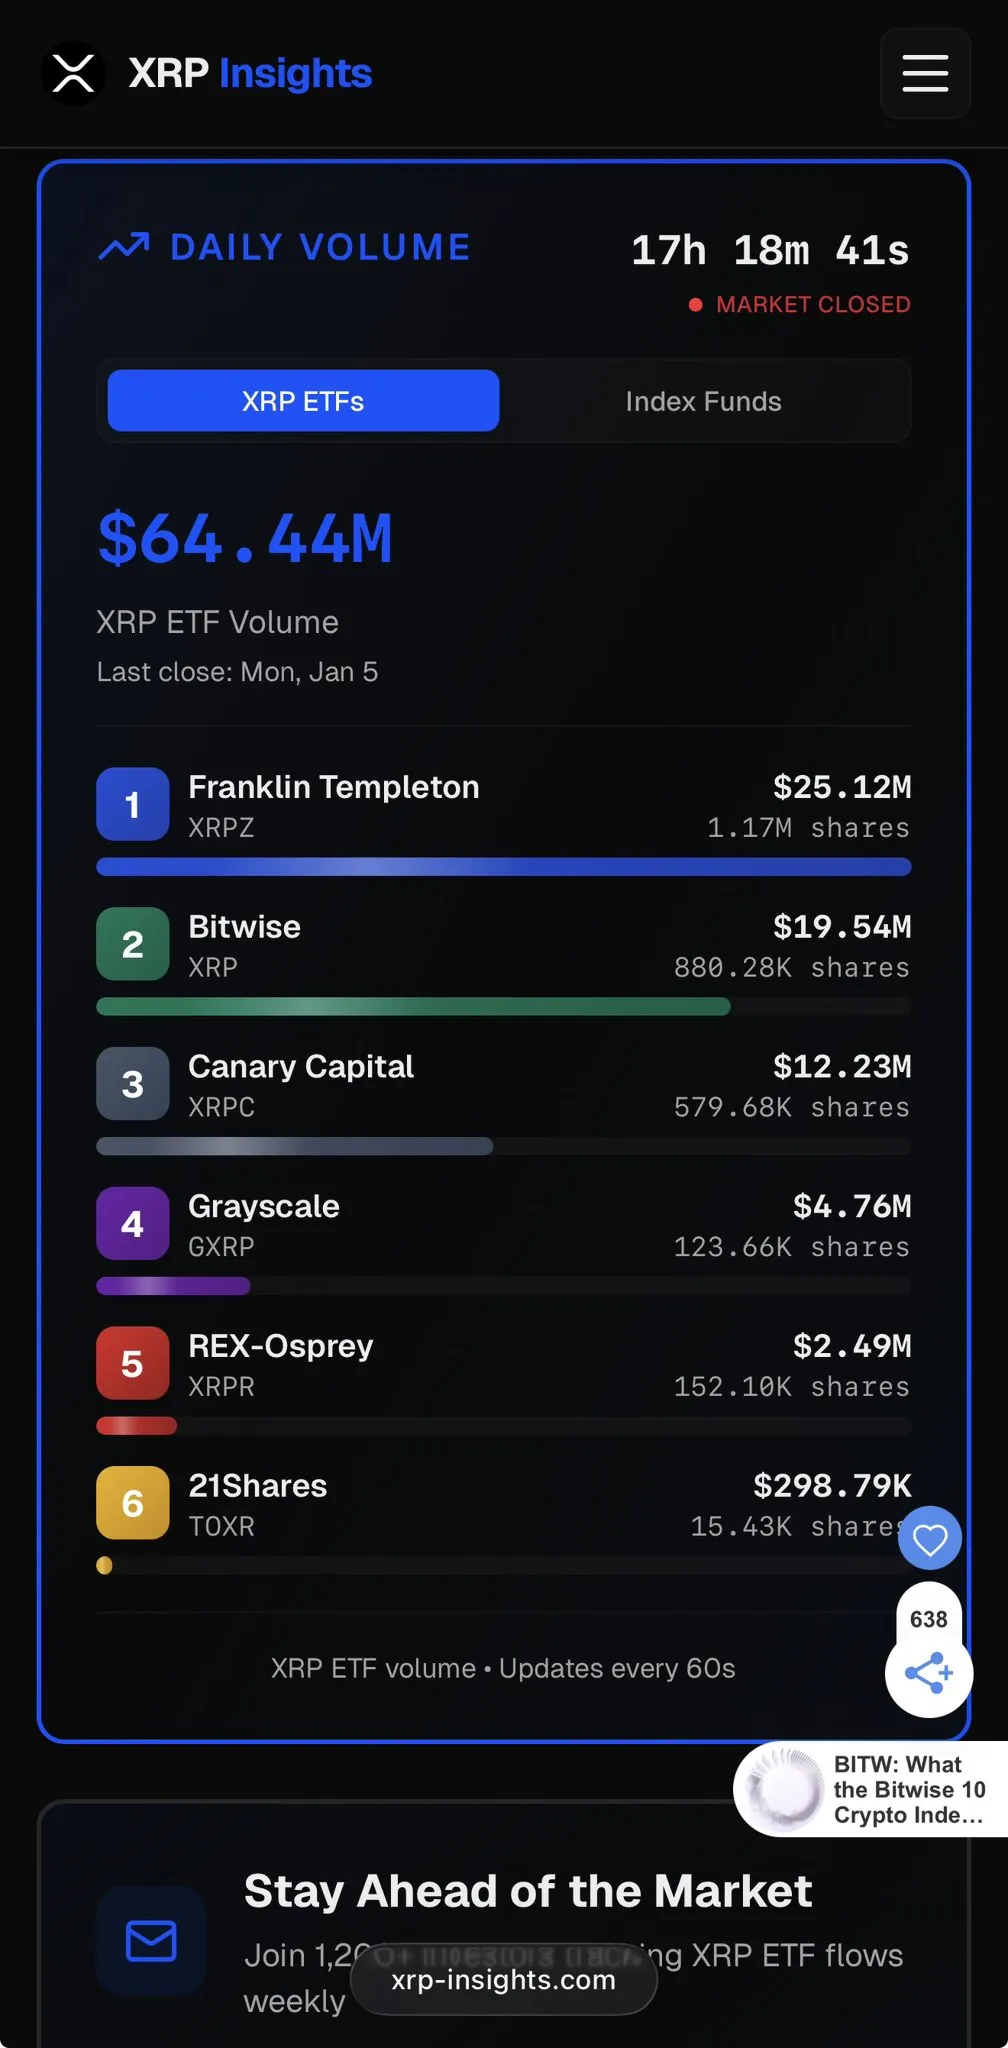The width and height of the screenshot is (1008, 2048).
Task: Click the share icon button
Action: coord(928,1673)
